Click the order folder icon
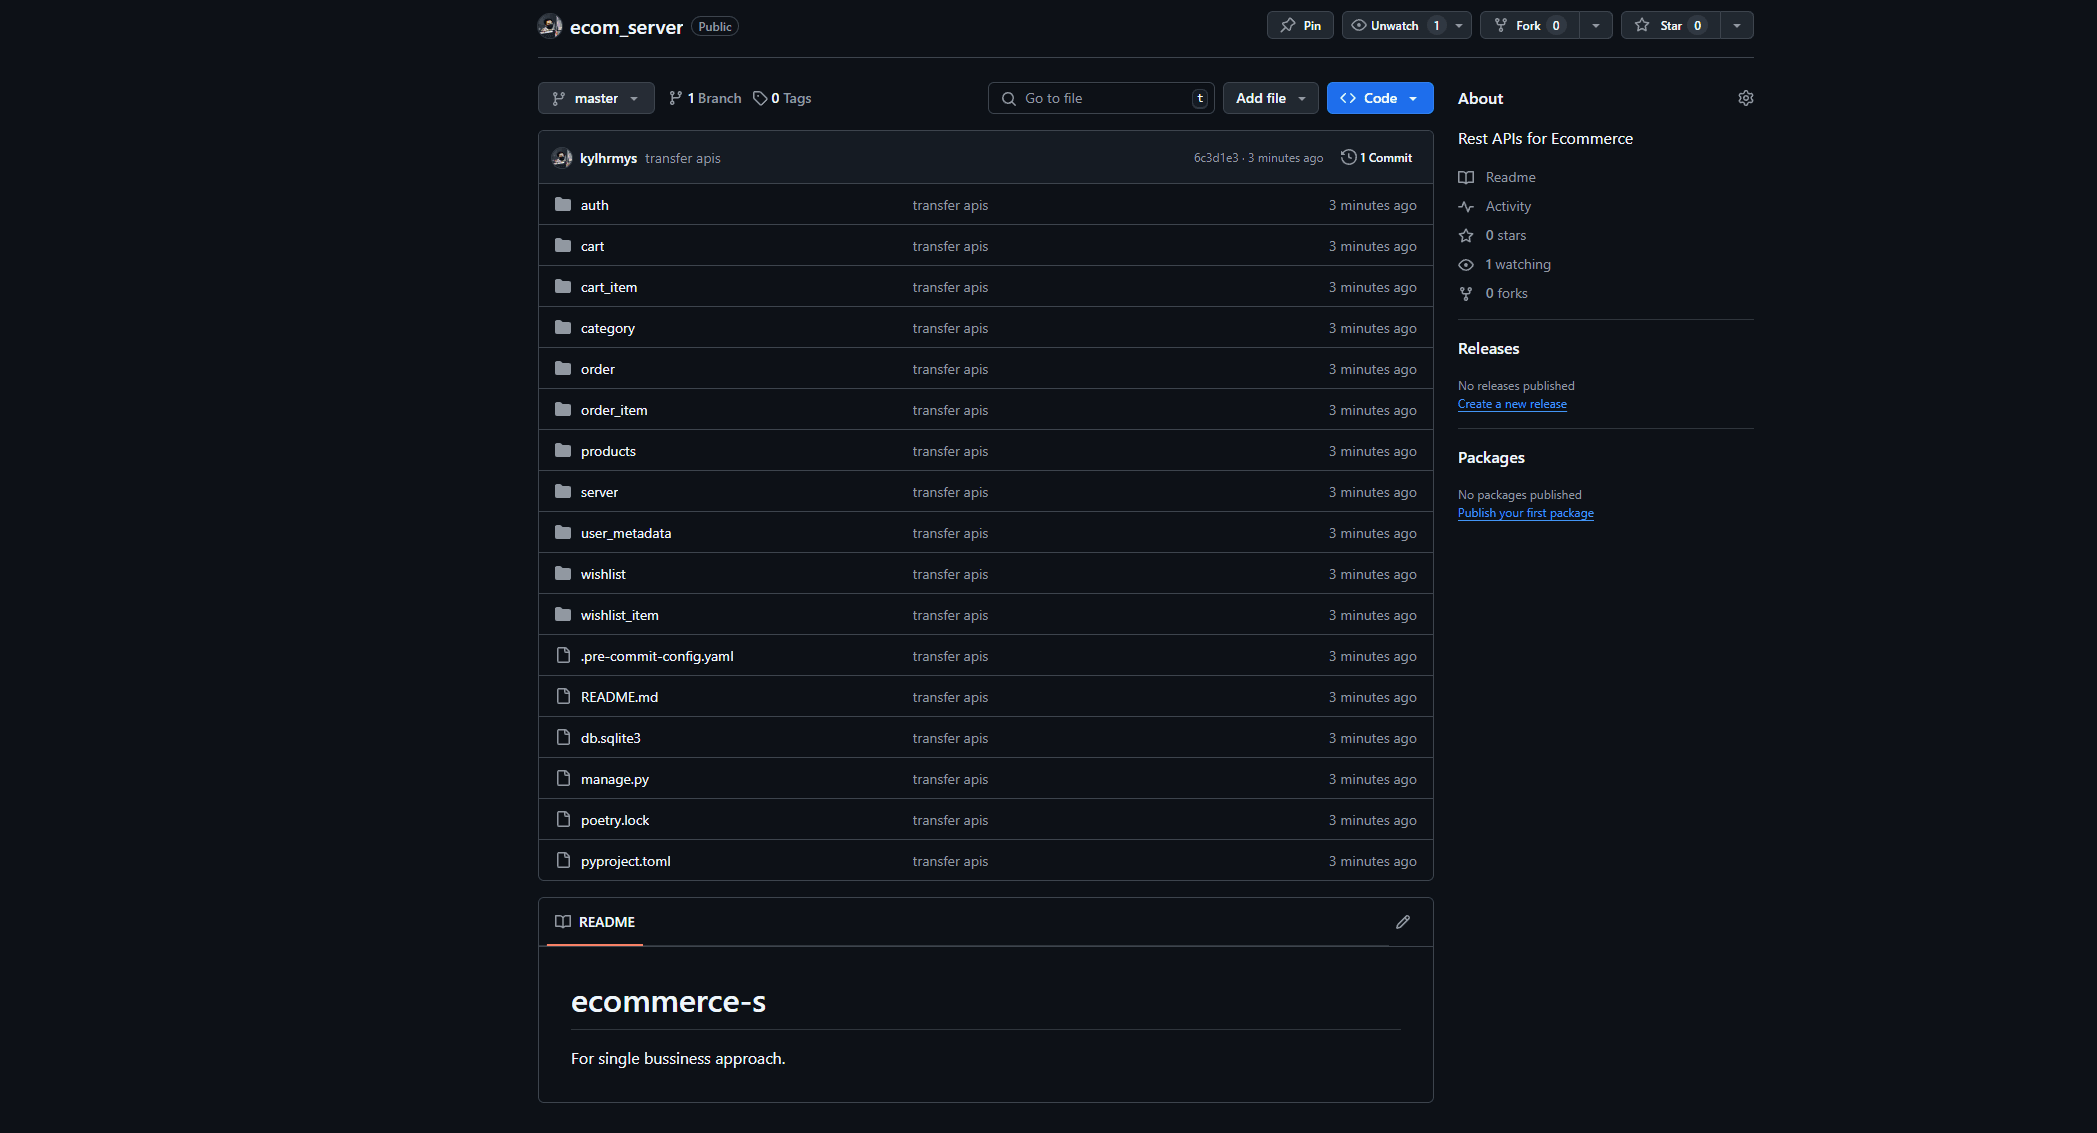Viewport: 2097px width, 1133px height. click(x=563, y=369)
